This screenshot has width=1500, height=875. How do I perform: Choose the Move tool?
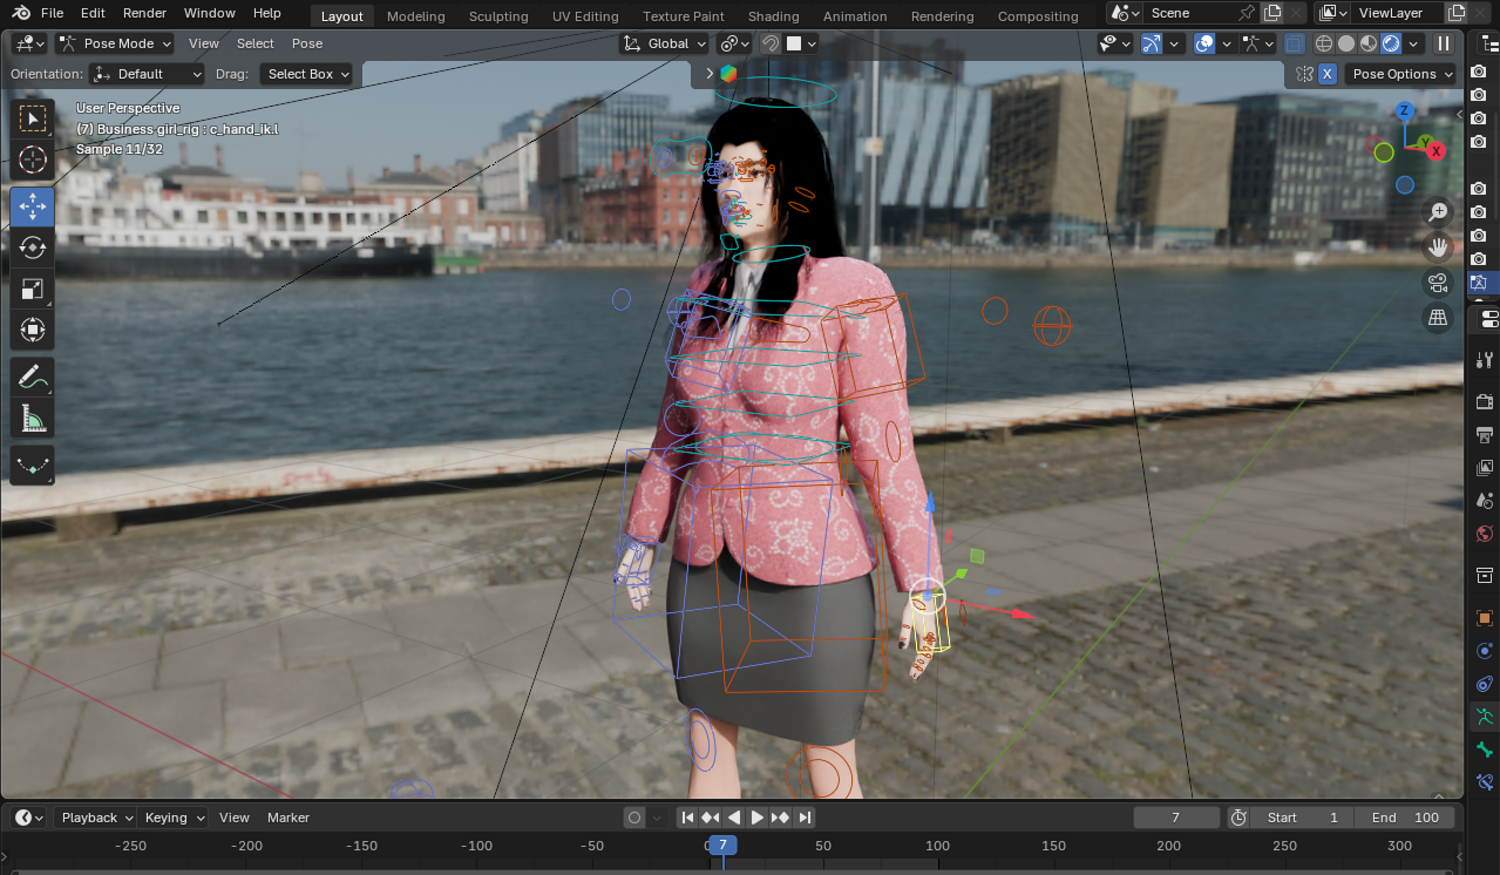point(32,206)
